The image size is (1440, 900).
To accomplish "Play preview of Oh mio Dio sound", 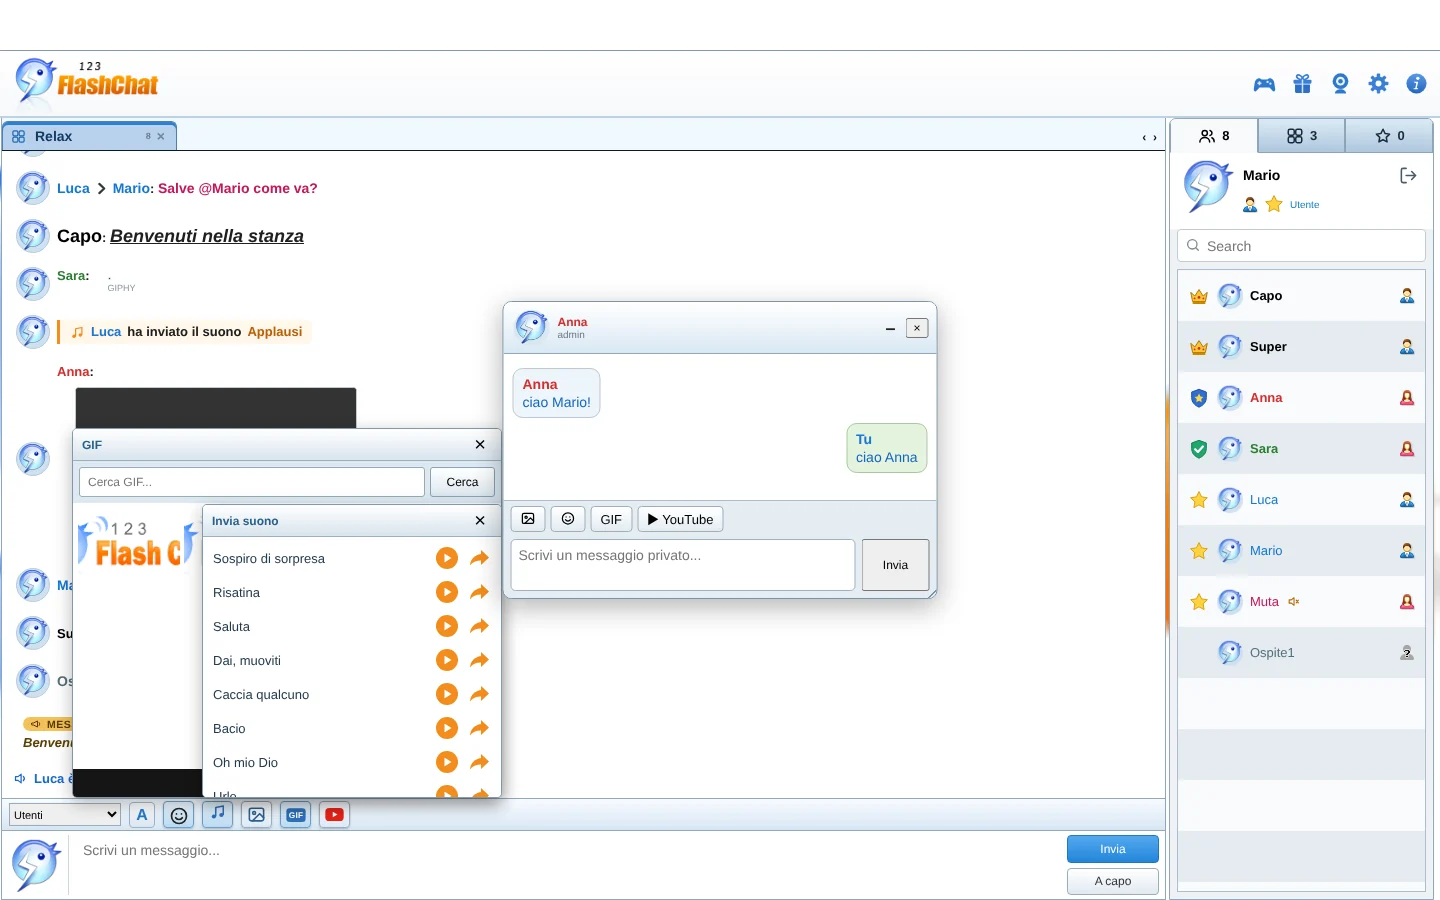I will 447,762.
